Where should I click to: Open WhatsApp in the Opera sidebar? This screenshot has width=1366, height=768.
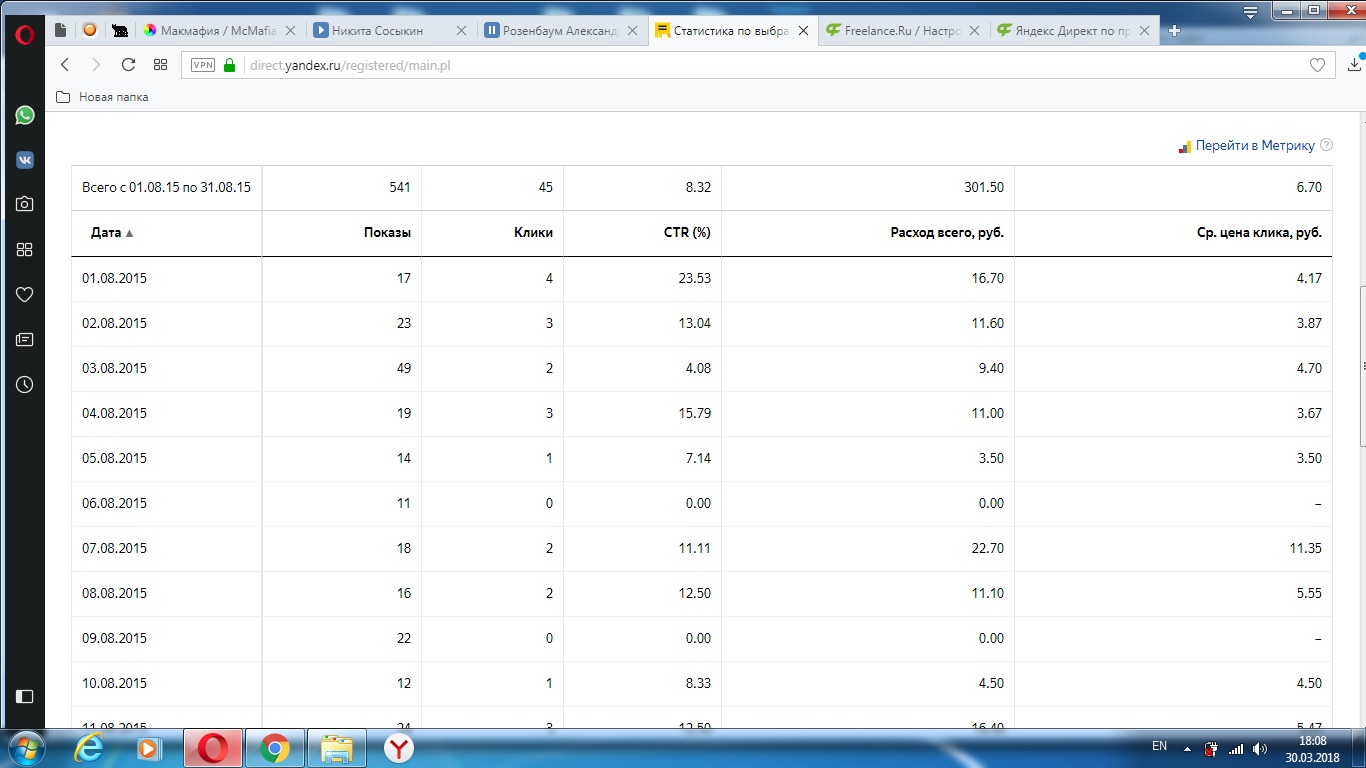click(24, 115)
